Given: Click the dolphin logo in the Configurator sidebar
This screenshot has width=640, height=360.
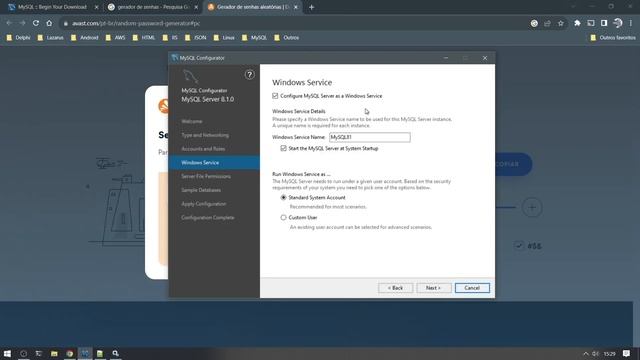Looking at the screenshot, I should click(x=191, y=76).
